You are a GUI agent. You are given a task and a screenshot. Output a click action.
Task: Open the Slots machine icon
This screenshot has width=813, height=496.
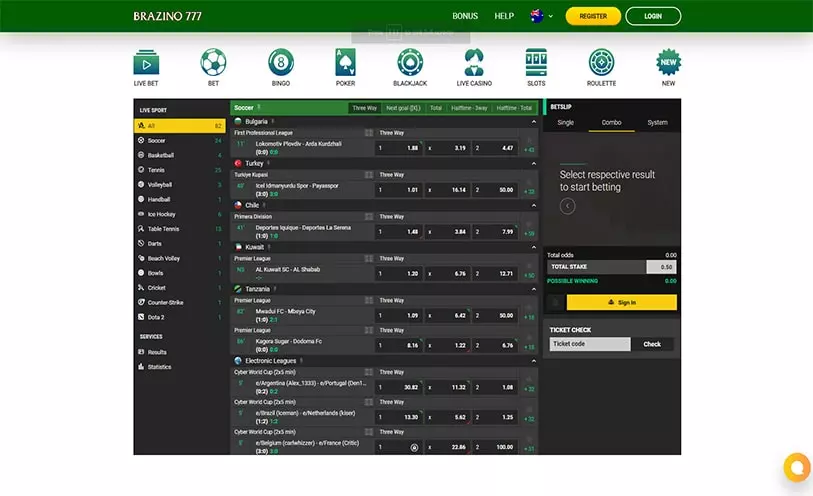[x=536, y=62]
